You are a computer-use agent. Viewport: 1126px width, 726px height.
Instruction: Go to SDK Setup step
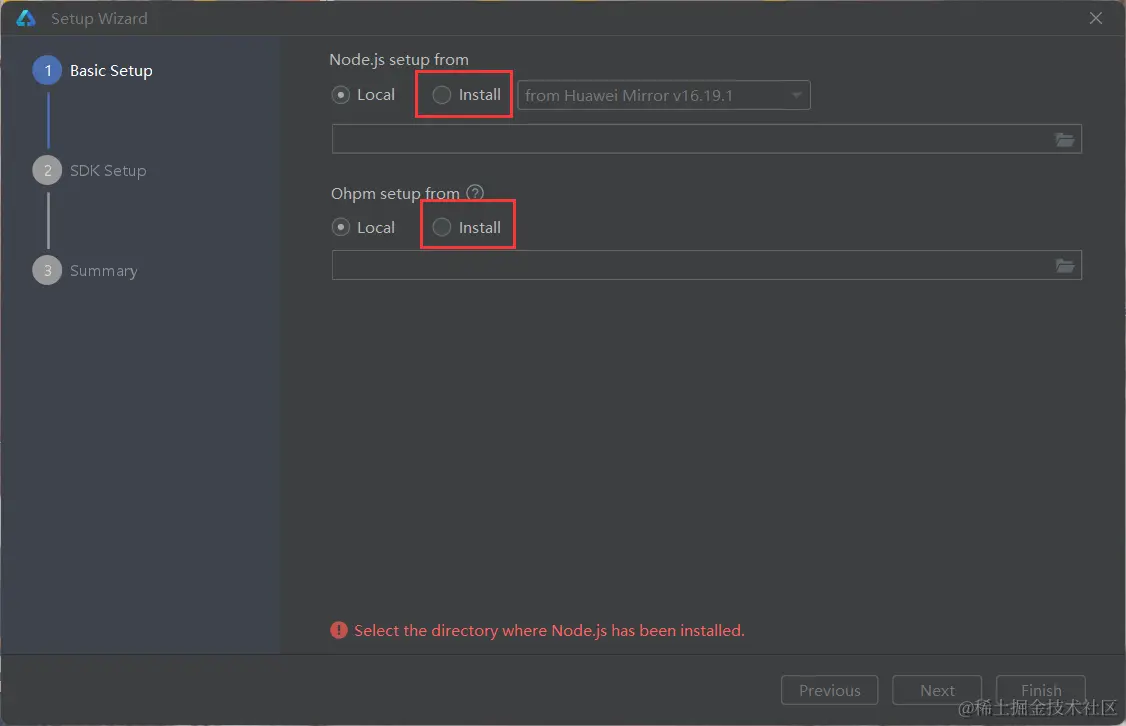90,170
